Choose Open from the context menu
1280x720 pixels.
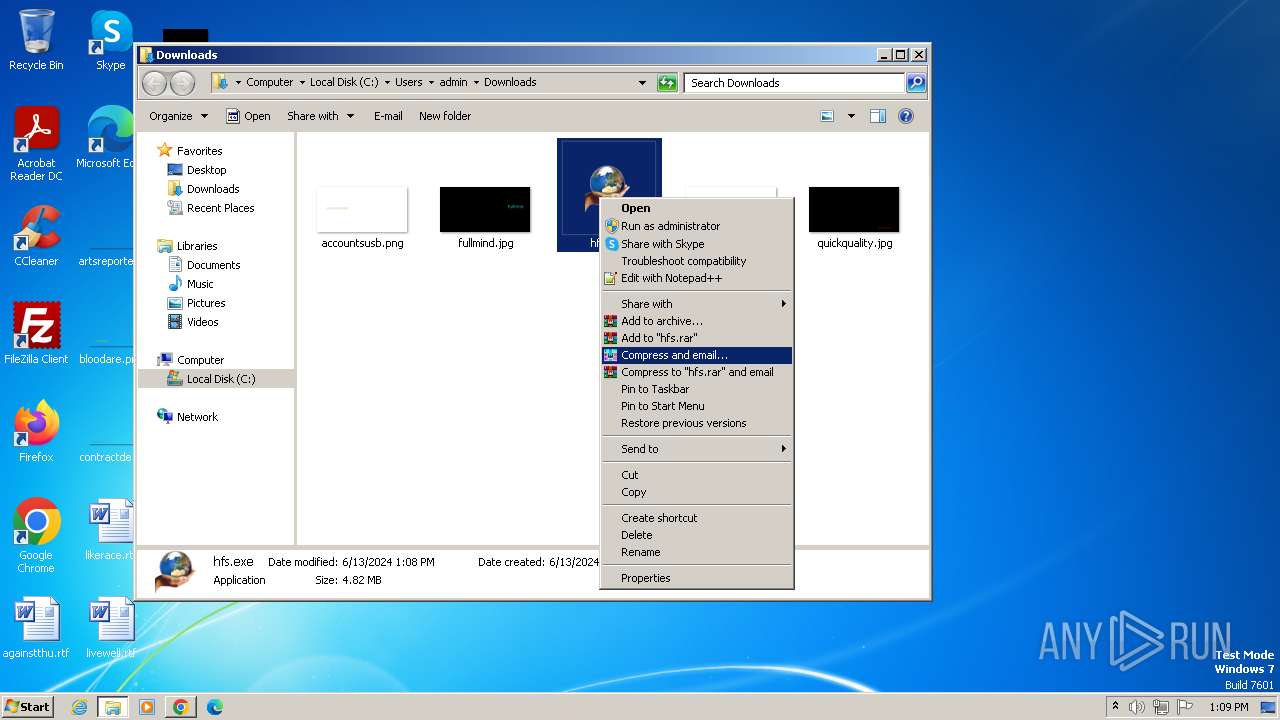tap(696, 208)
